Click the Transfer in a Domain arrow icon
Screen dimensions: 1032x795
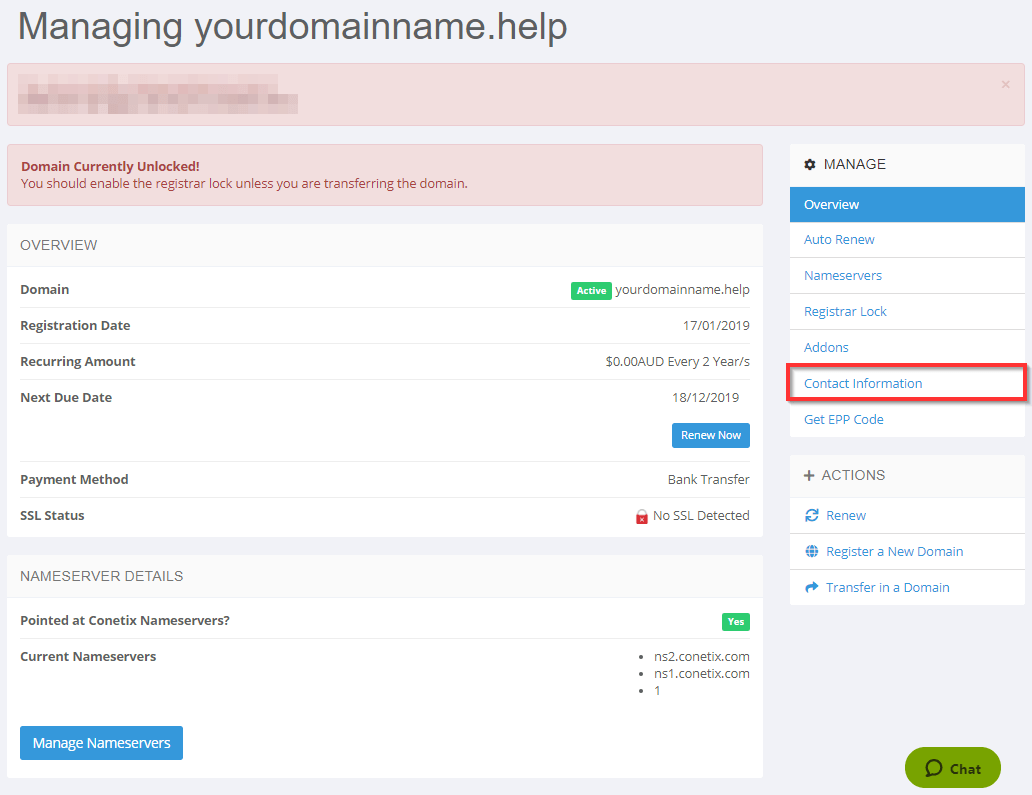coord(812,588)
